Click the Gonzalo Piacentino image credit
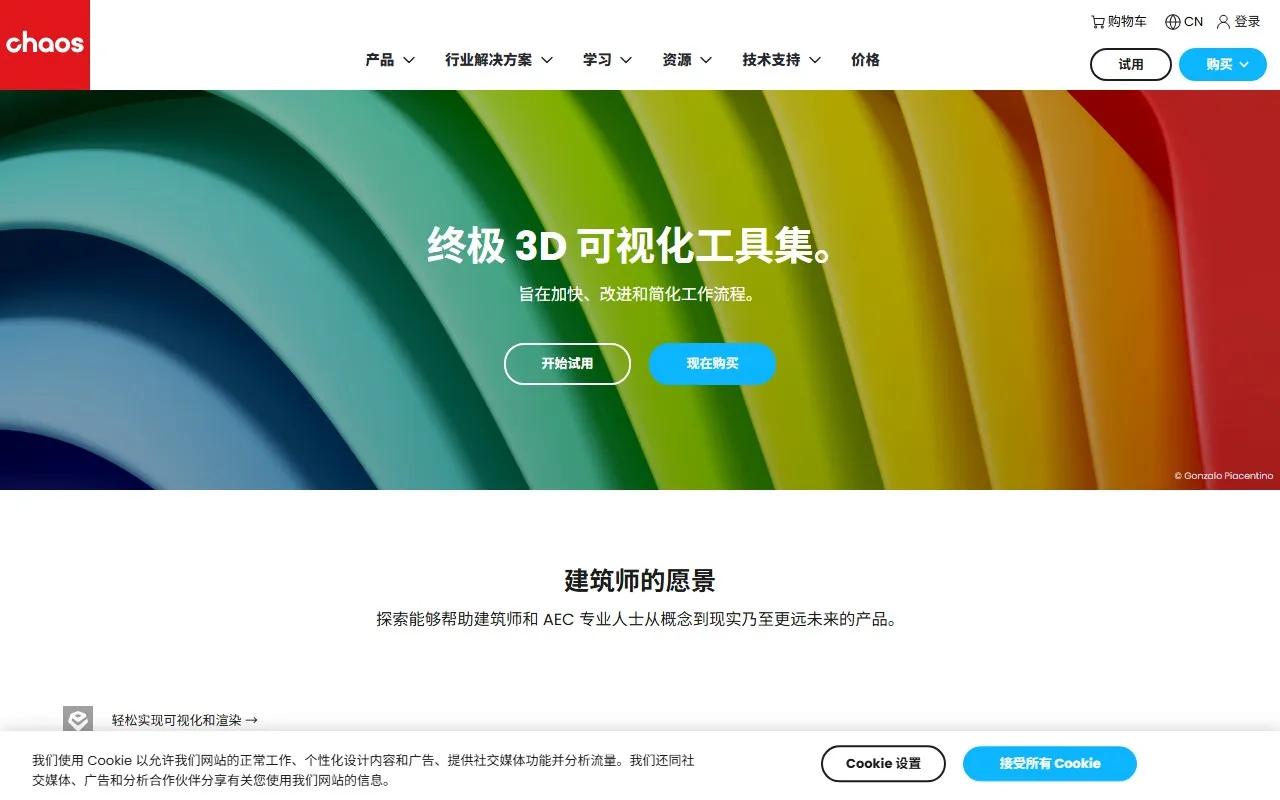The width and height of the screenshot is (1280, 800). pyautogui.click(x=1223, y=476)
